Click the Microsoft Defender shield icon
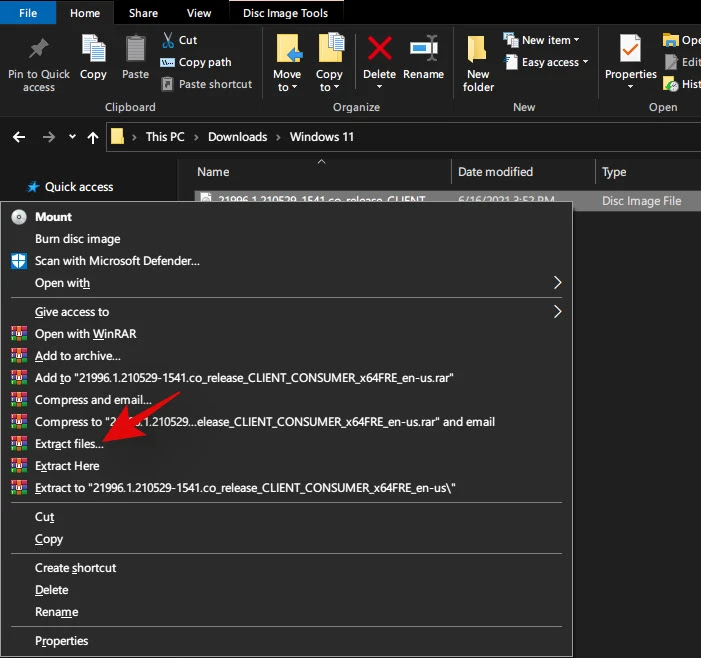701x658 pixels. click(x=19, y=261)
